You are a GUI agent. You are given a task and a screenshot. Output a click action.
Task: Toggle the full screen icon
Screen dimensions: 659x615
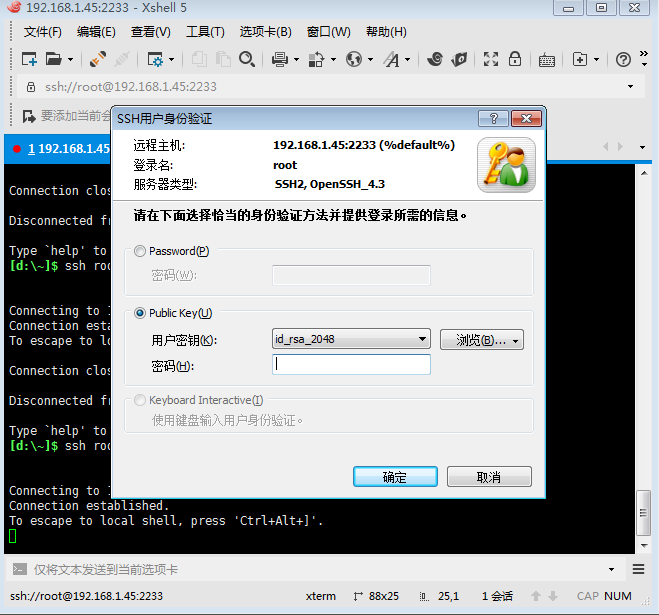491,59
